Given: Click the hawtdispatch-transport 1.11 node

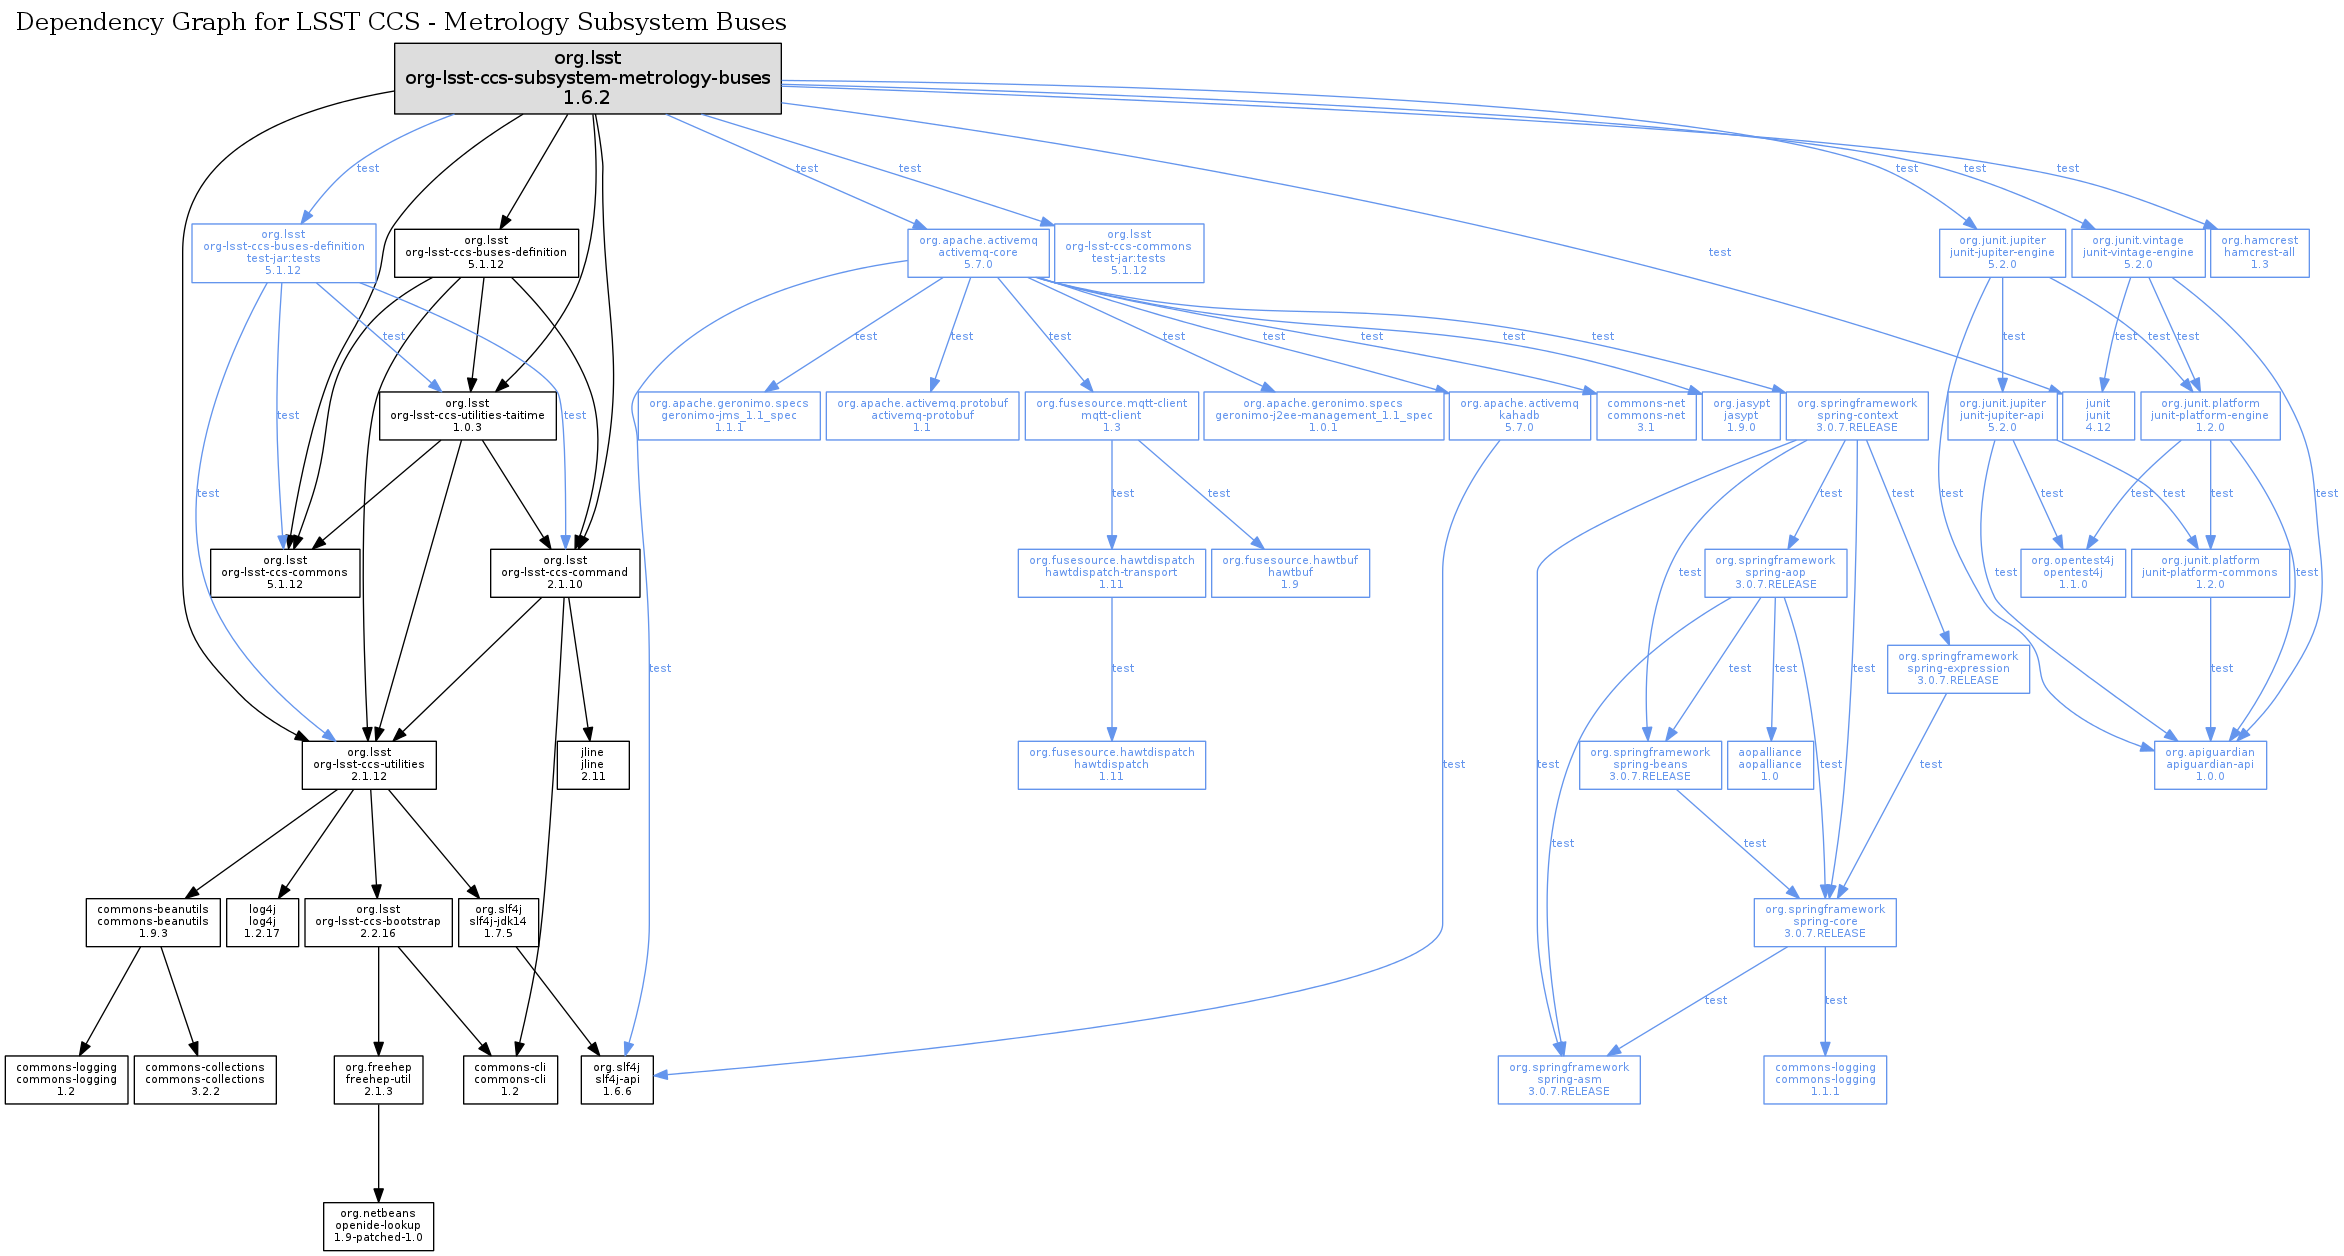Looking at the screenshot, I should point(1111,572).
